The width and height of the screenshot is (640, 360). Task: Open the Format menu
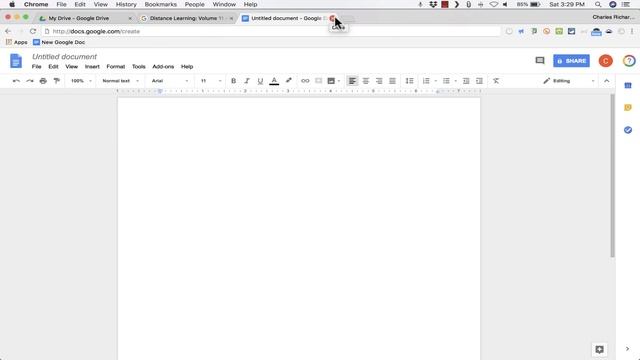[x=116, y=67]
